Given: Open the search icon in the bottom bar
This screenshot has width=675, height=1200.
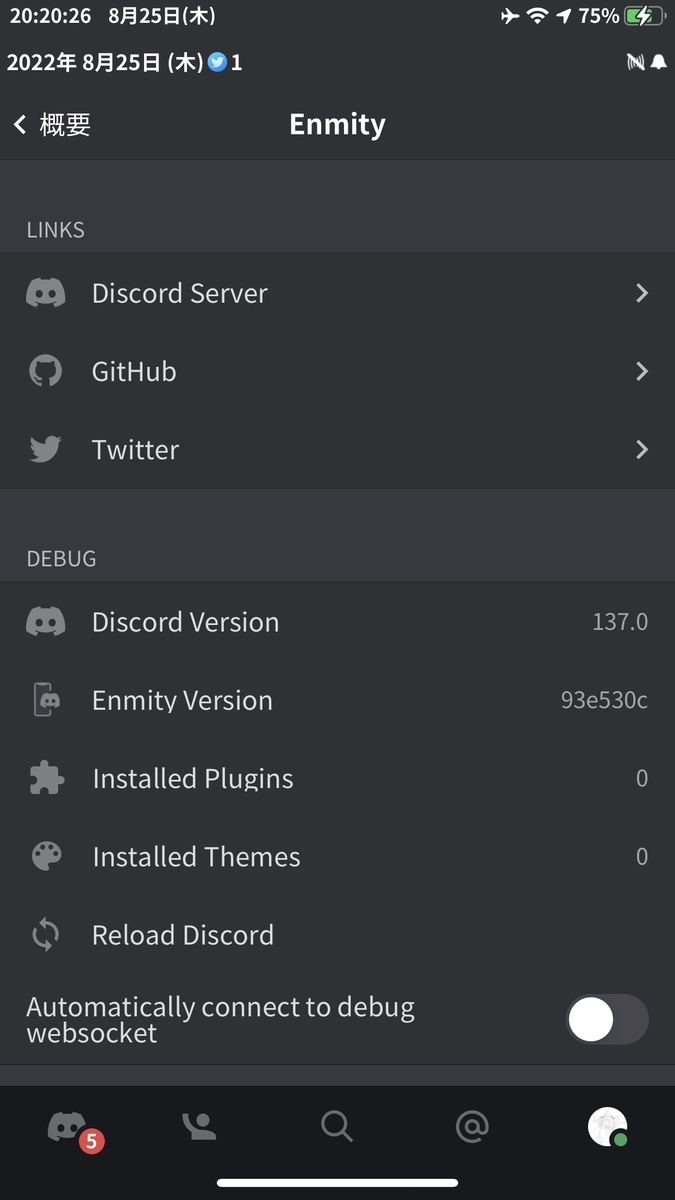Looking at the screenshot, I should (x=336, y=1126).
